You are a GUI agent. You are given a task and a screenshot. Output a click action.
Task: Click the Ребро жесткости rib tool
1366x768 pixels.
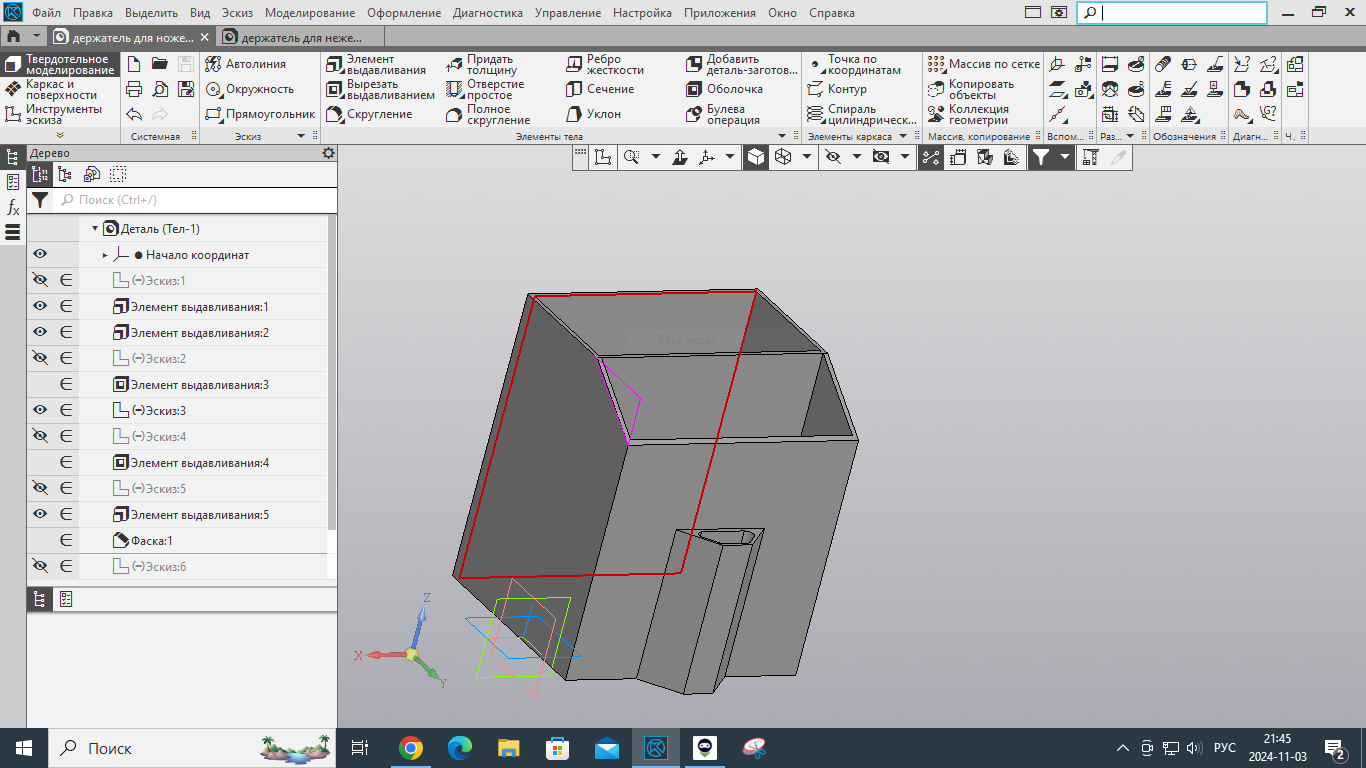pyautogui.click(x=604, y=64)
